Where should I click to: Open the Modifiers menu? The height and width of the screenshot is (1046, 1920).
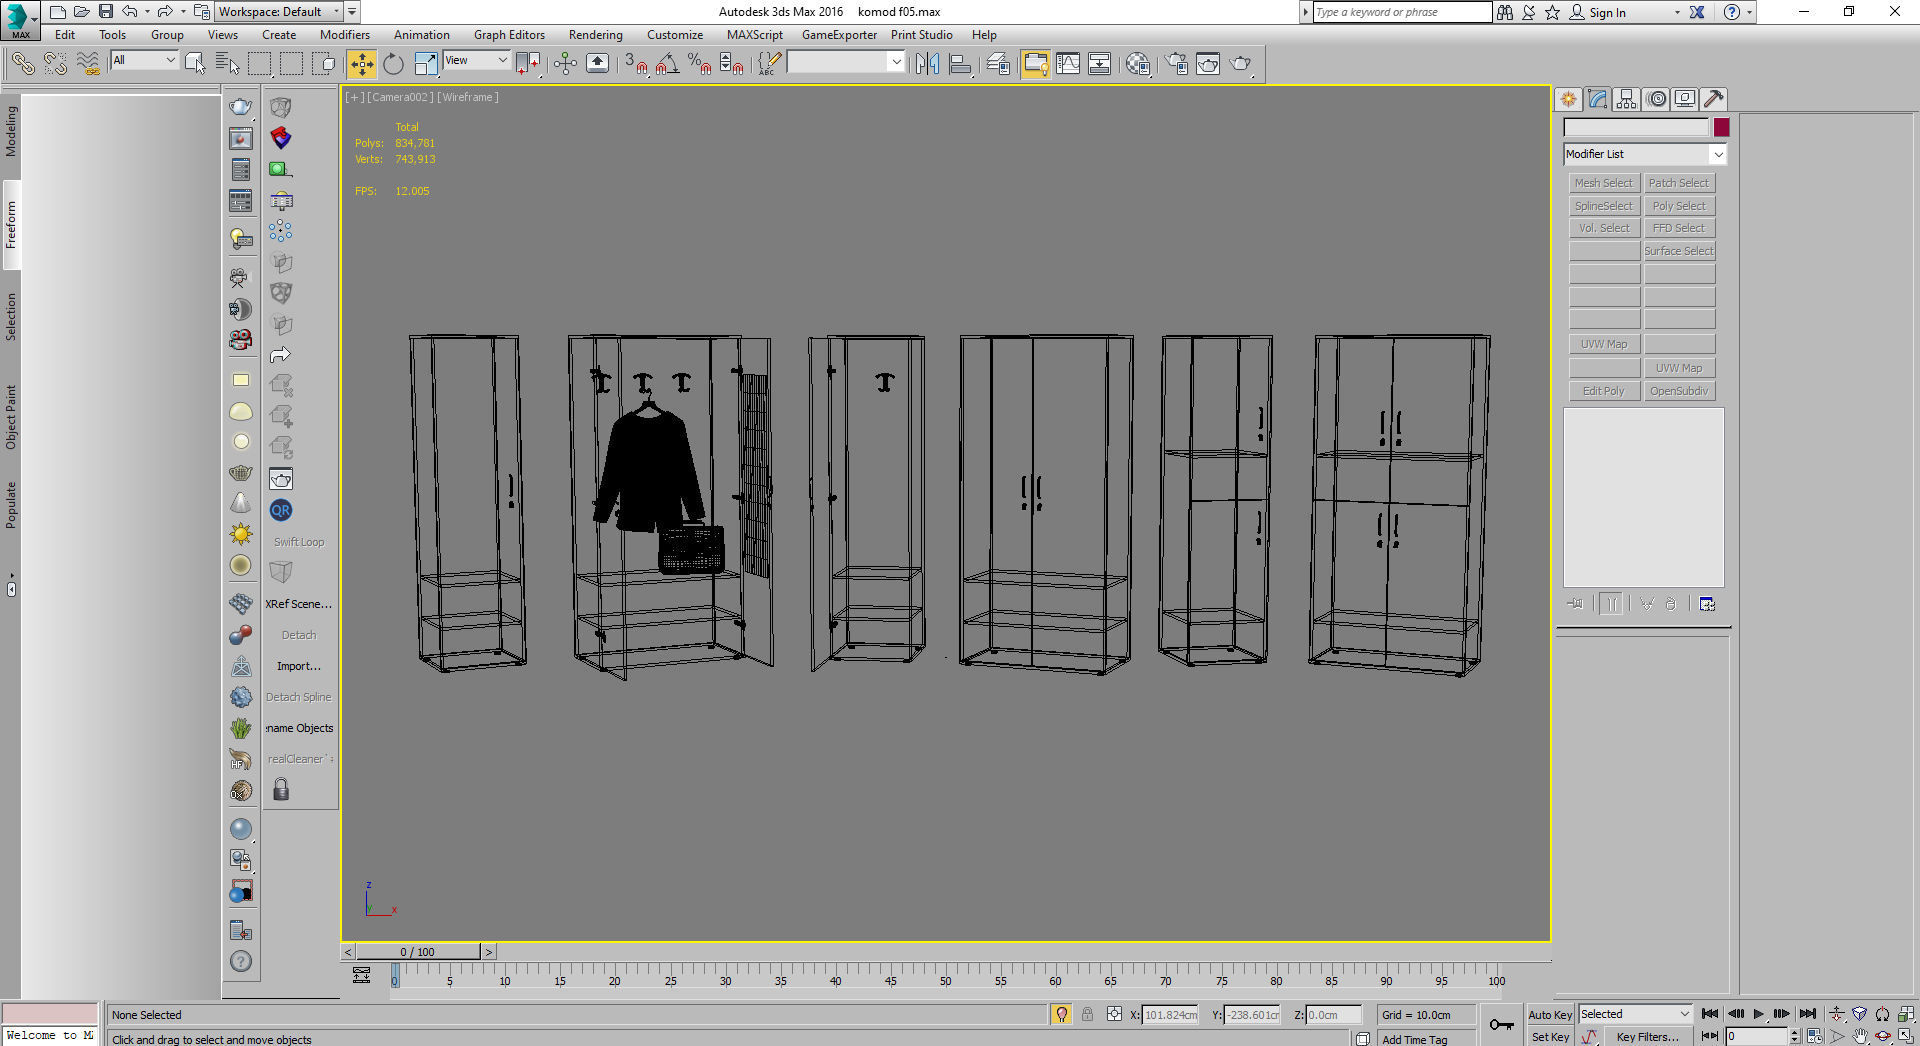(x=345, y=35)
